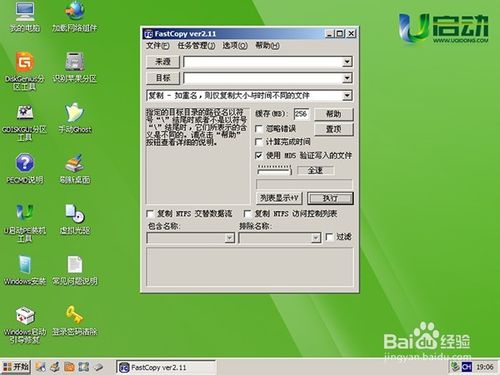Image resolution: width=500 pixels, height=375 pixels.
Task: Click the refresh desktop icon
Action: click(74, 168)
